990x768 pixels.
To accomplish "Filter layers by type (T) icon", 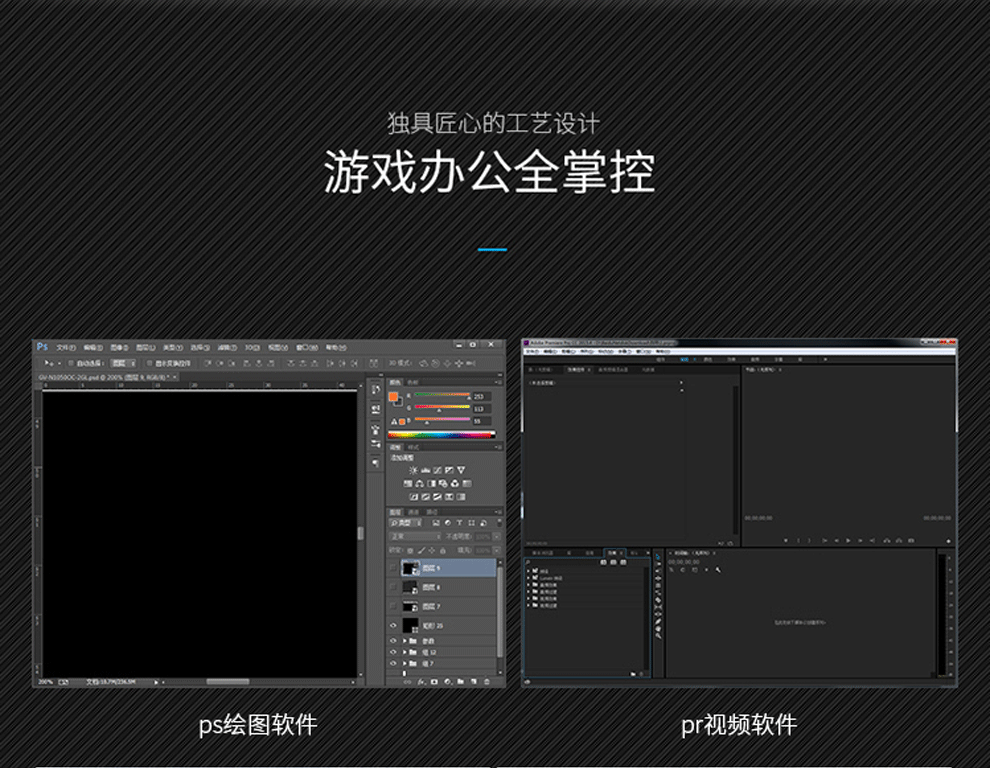I will click(x=459, y=523).
